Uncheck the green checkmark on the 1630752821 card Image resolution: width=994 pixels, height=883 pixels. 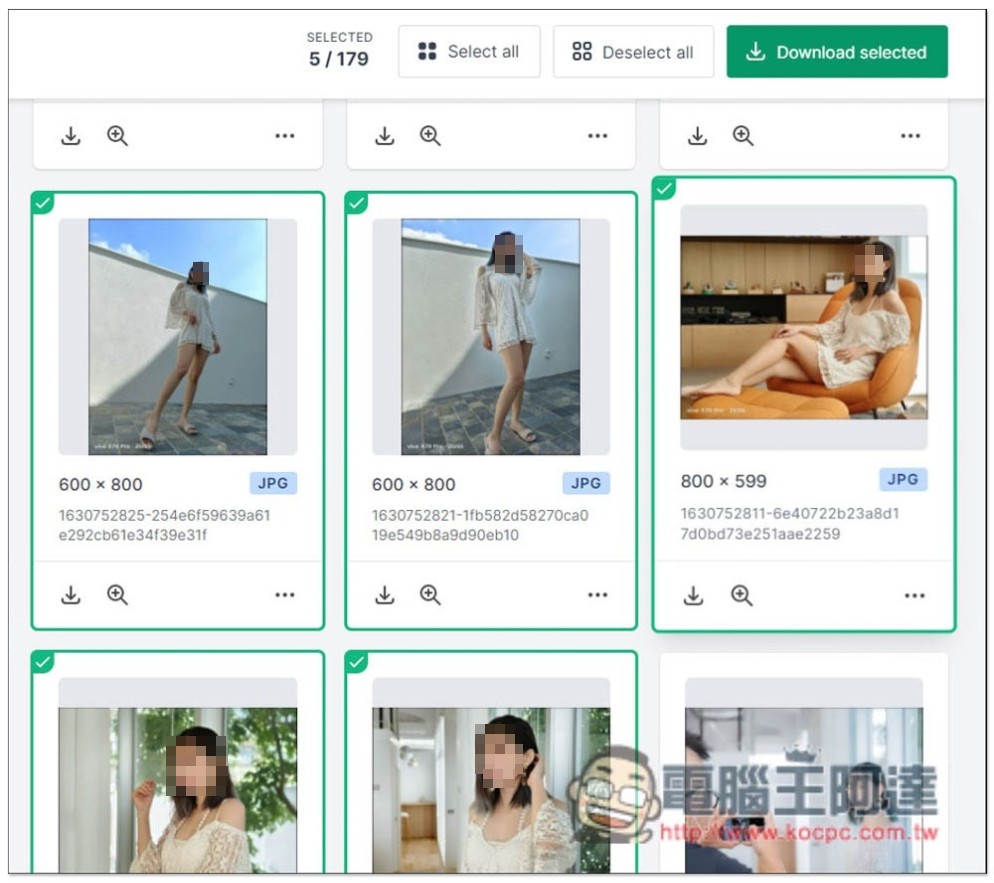click(356, 203)
